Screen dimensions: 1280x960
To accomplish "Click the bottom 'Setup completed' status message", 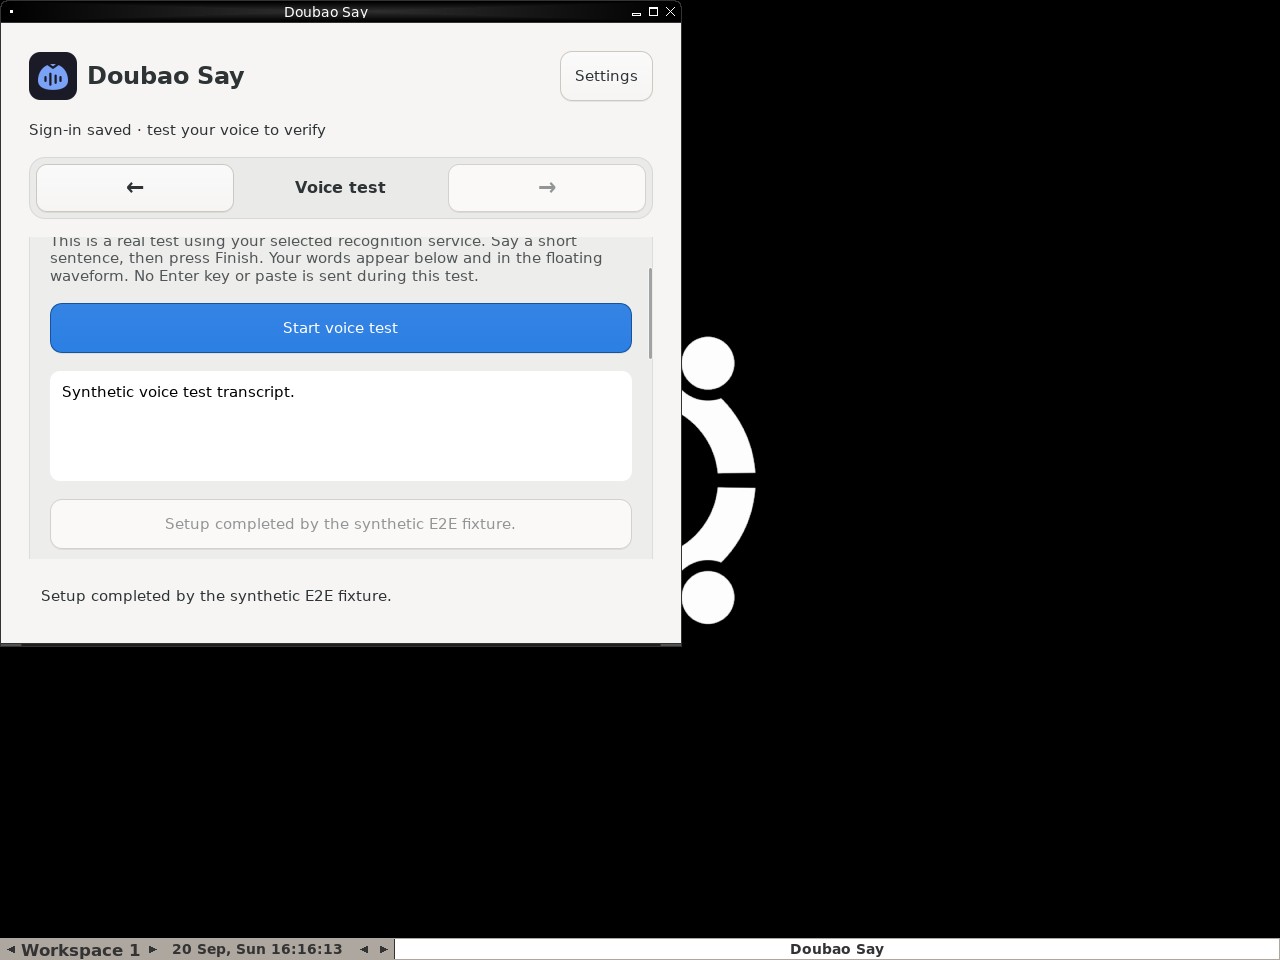I will [x=216, y=596].
